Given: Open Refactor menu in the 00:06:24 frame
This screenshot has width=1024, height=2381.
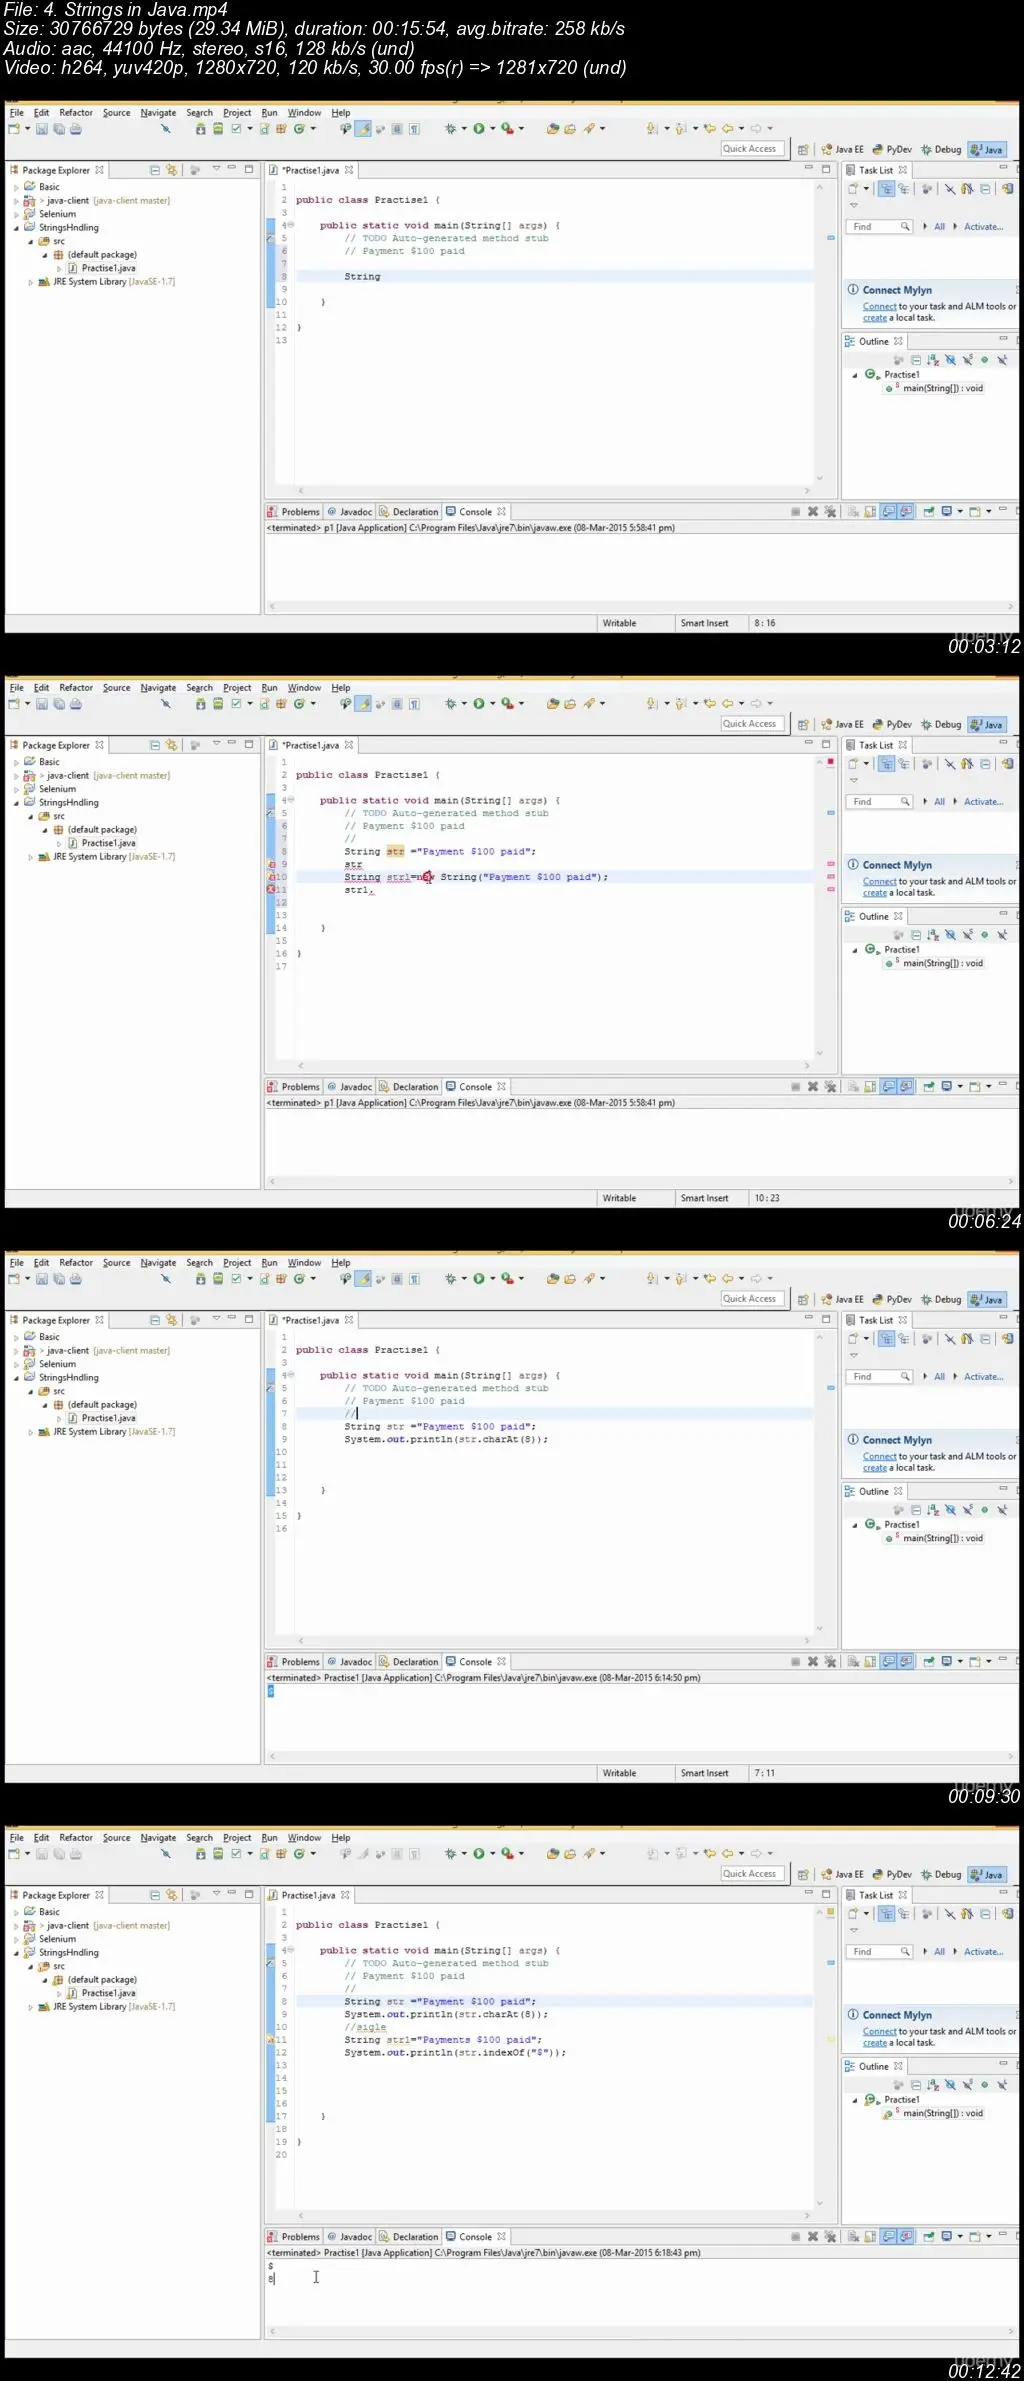Looking at the screenshot, I should pos(76,688).
